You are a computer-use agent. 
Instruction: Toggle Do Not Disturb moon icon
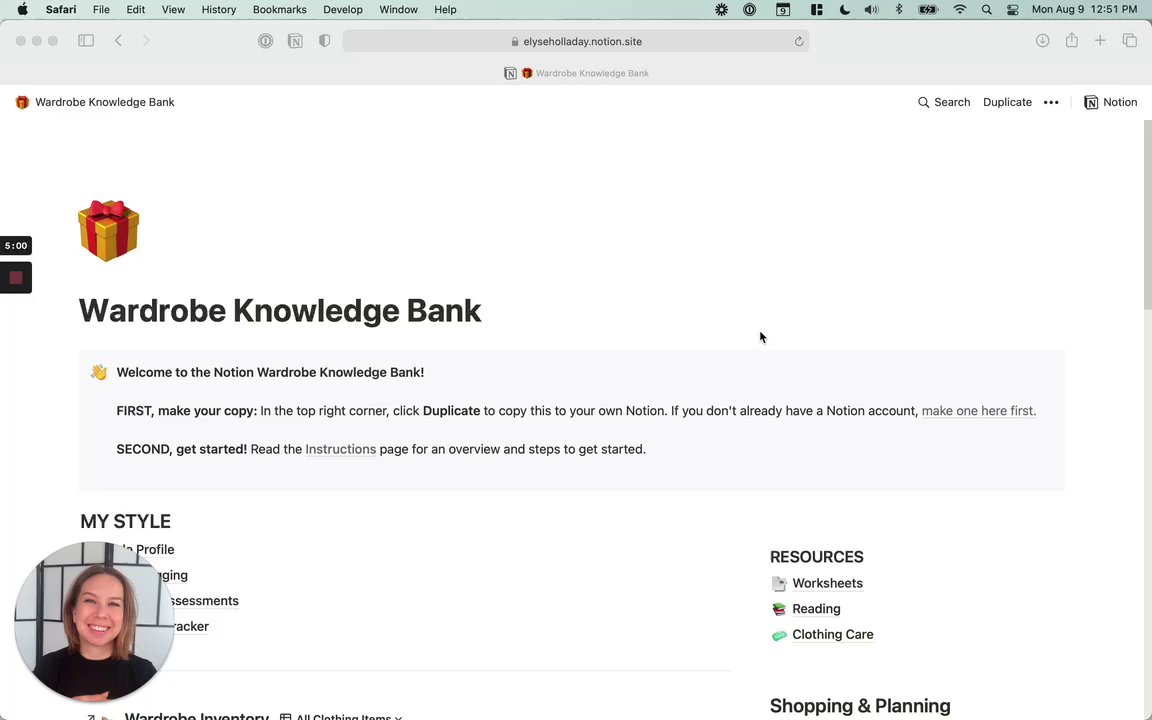[x=844, y=10]
